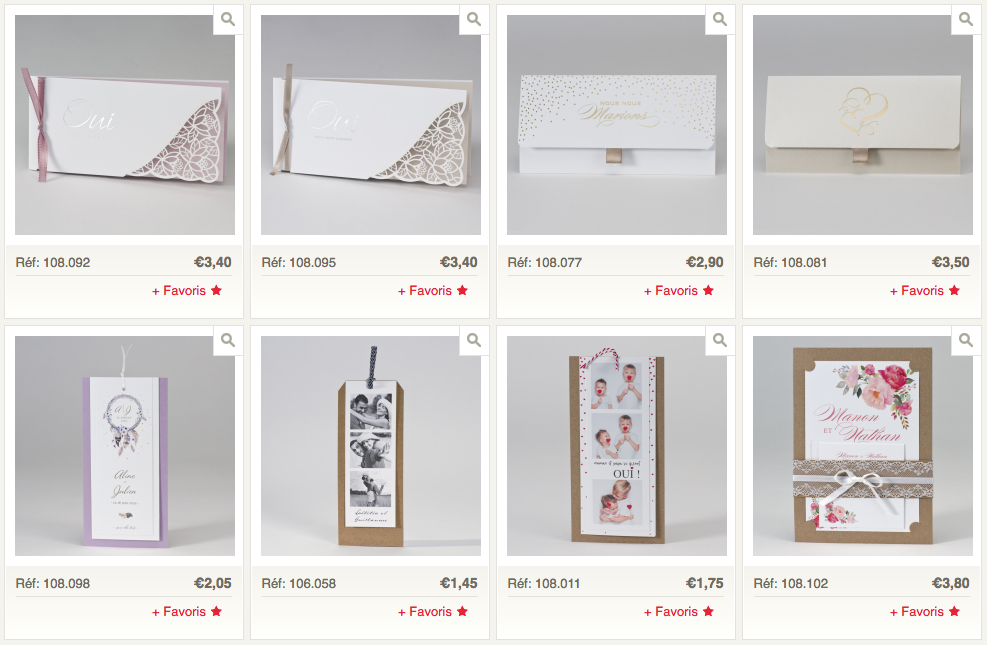Viewport: 987px width, 645px height.
Task: Click + Favoris under Réf 108.077
Action: coord(679,291)
